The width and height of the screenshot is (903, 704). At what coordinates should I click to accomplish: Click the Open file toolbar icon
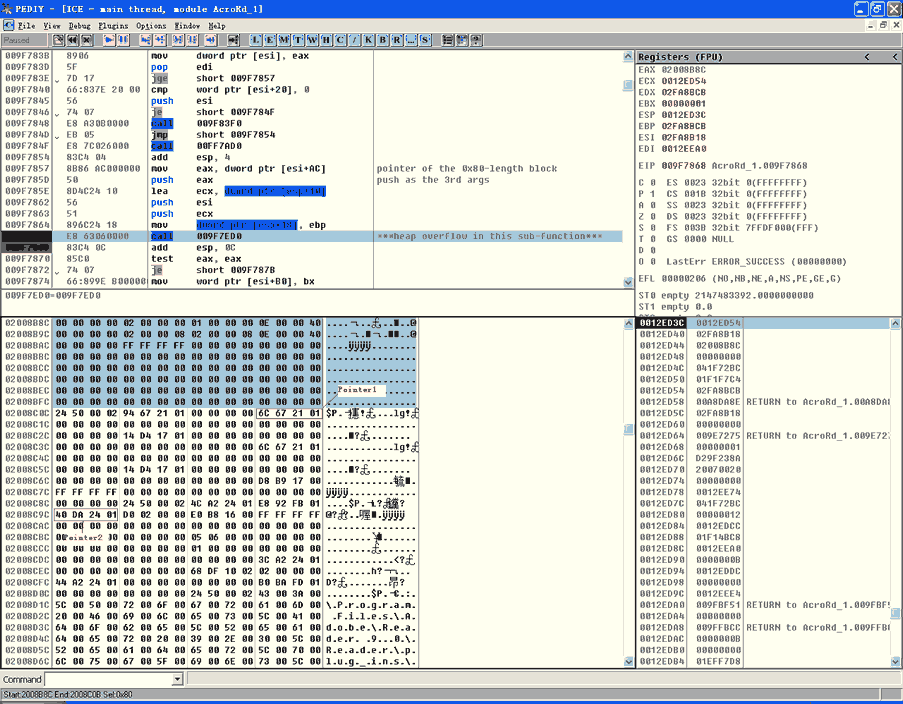point(59,40)
